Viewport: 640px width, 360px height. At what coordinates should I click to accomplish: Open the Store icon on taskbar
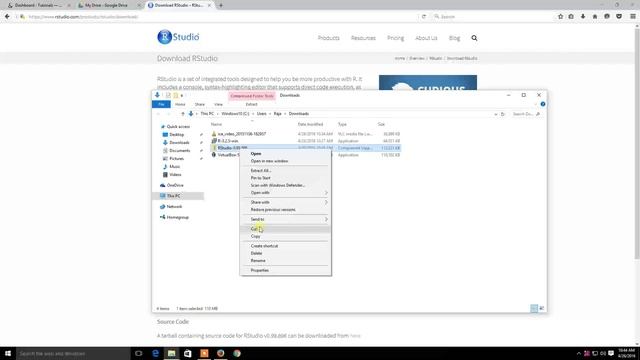pyautogui.click(x=187, y=353)
